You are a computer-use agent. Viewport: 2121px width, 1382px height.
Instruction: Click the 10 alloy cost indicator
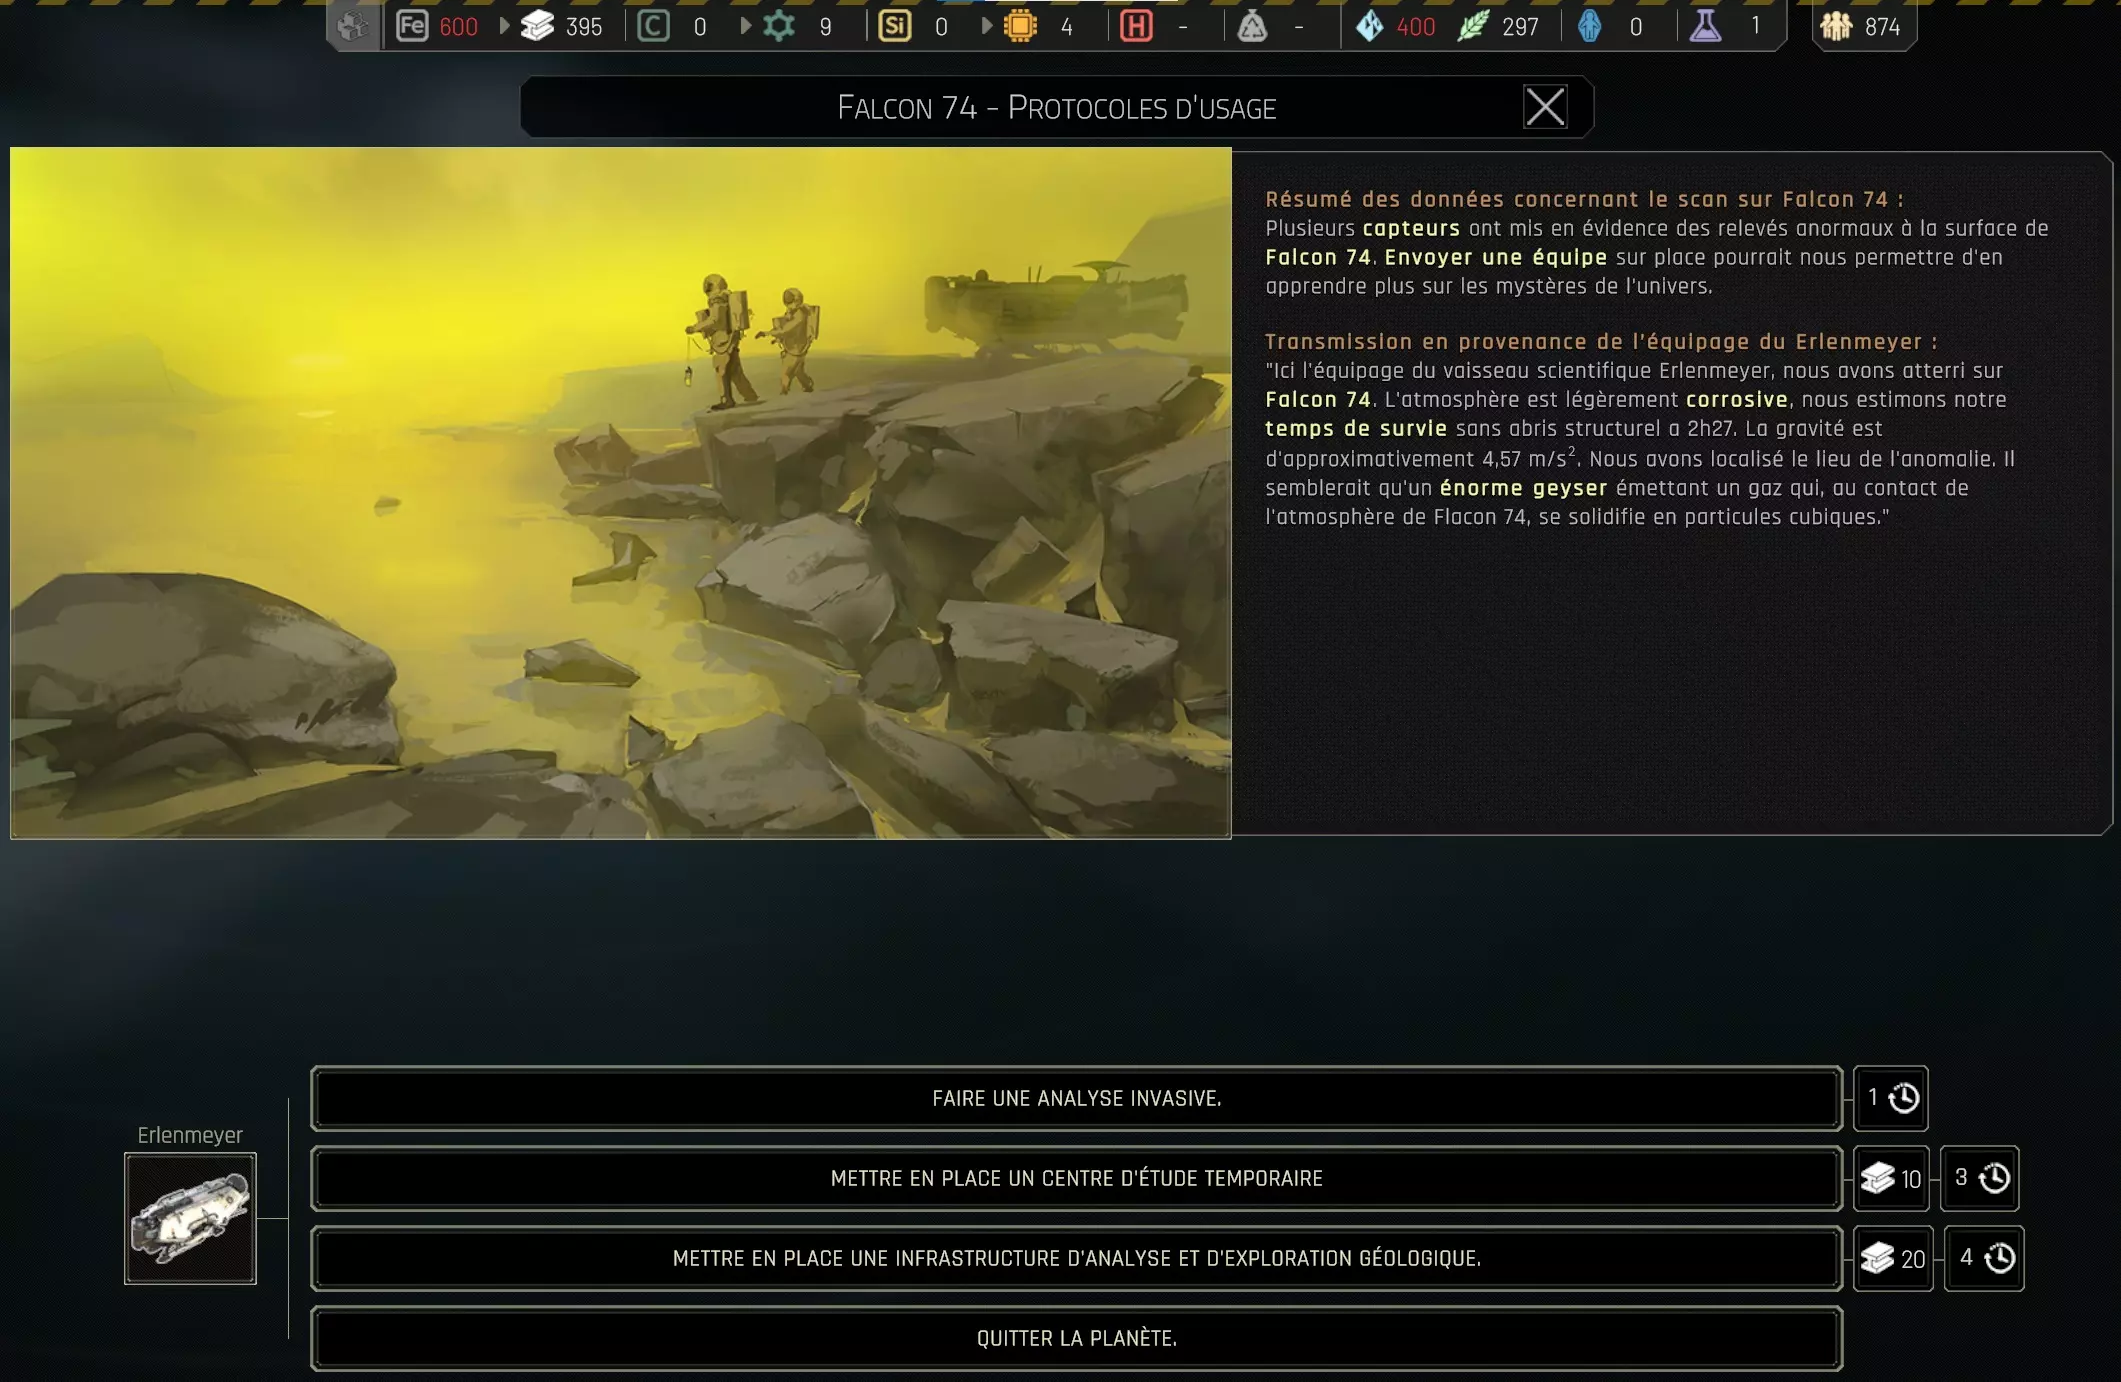tap(1892, 1178)
